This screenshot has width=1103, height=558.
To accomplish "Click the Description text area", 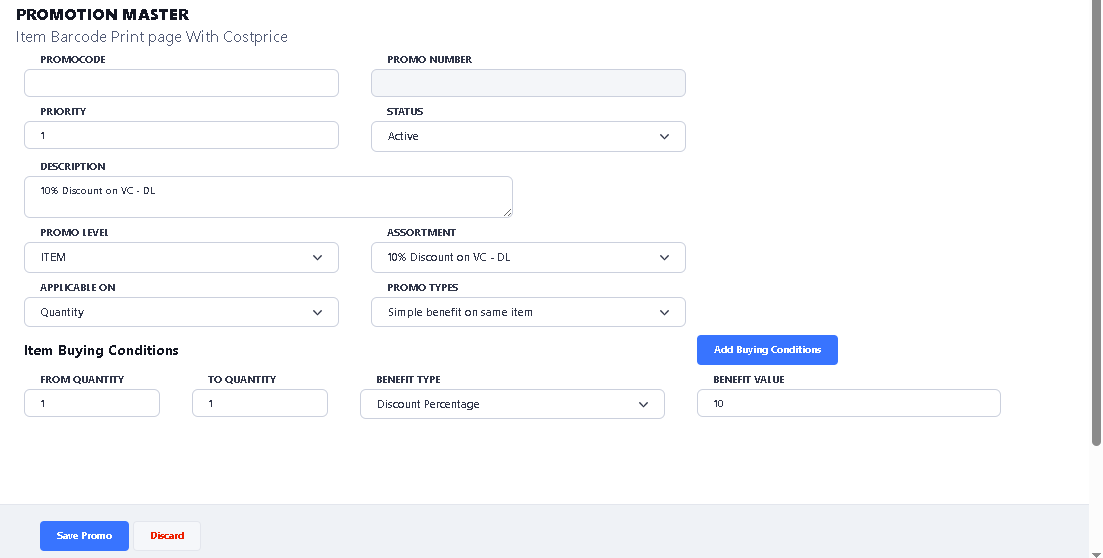I will pos(268,197).
